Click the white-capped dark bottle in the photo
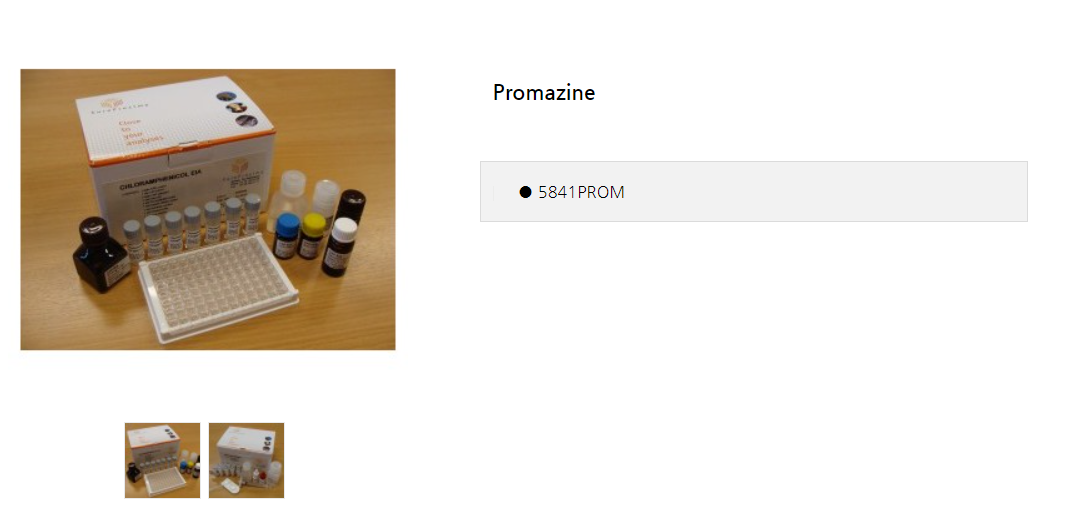Image resolution: width=1091 pixels, height=517 pixels. point(339,248)
